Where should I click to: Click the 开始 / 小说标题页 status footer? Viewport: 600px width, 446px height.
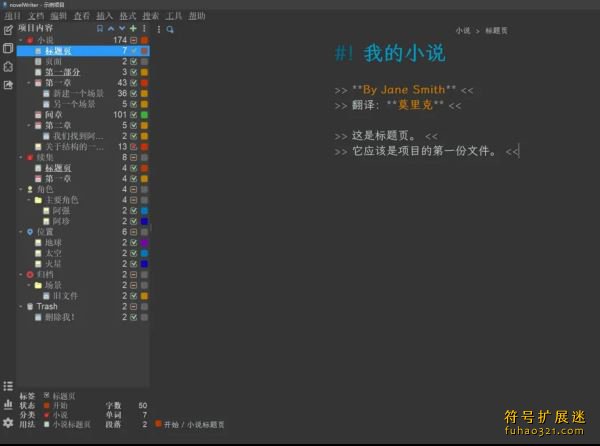pos(190,424)
